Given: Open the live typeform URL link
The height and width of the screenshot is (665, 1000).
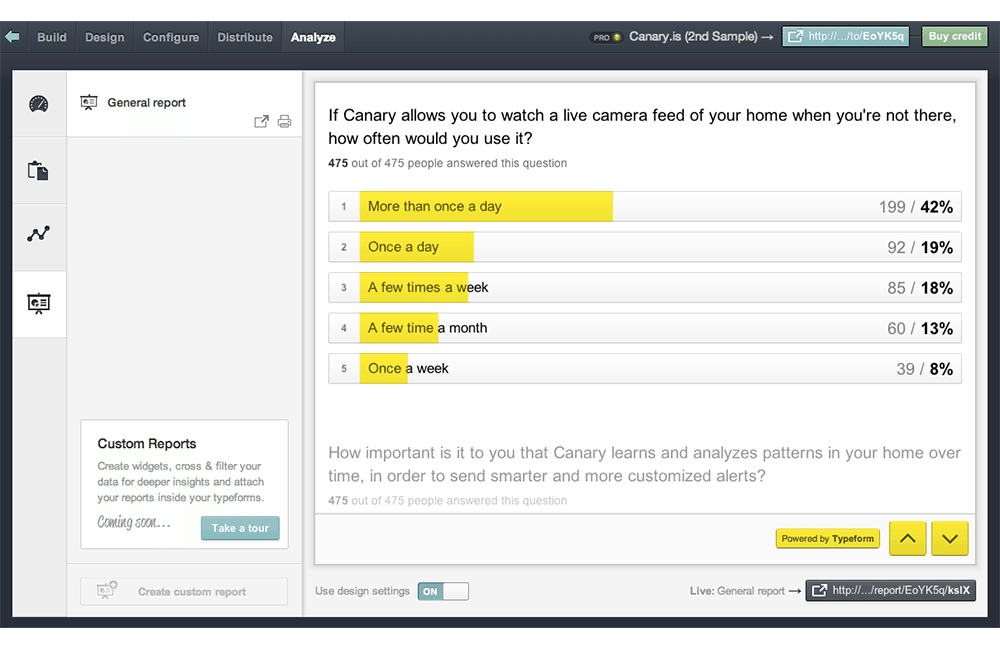Looking at the screenshot, I should coord(846,37).
